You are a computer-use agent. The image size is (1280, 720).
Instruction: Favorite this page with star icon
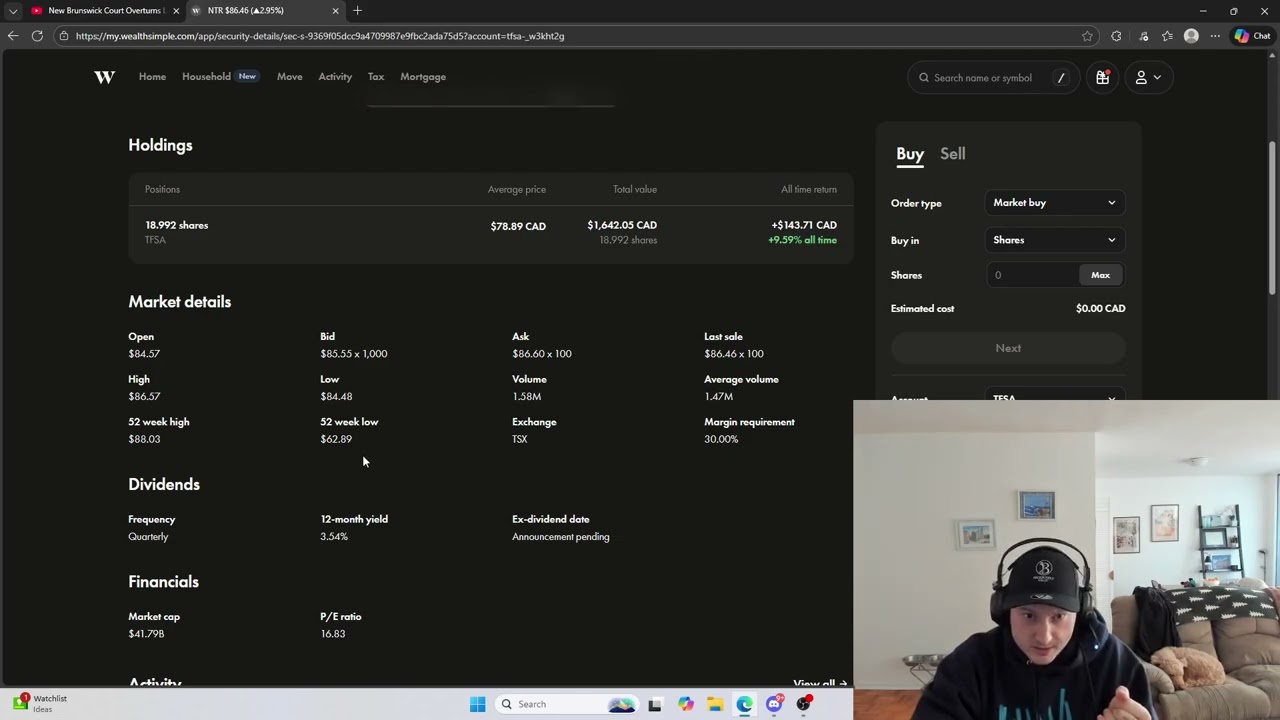[x=1087, y=36]
